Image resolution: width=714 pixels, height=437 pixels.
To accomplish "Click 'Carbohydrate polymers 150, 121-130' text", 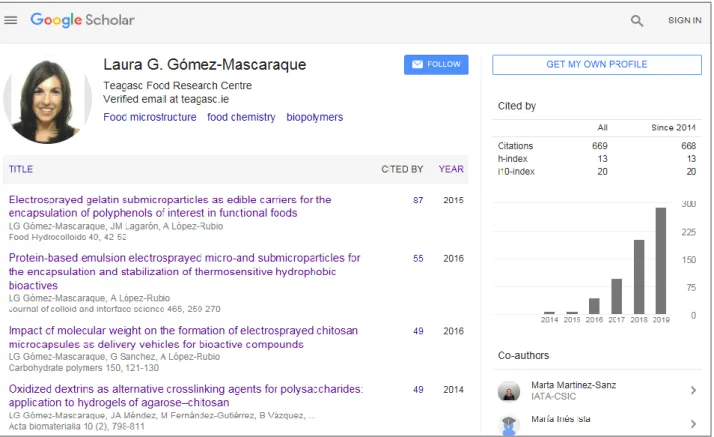I will click(x=84, y=368).
